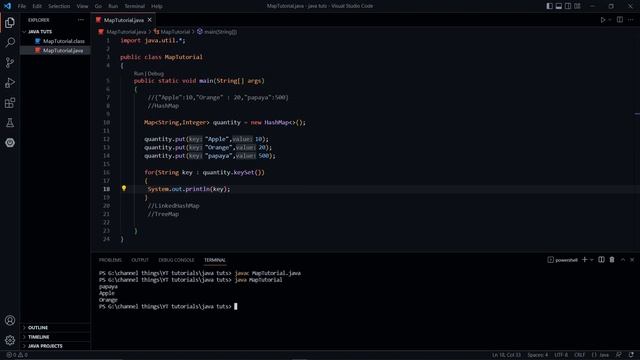Open run options dropdown arrow
The image size is (640, 360).
pos(610,20)
